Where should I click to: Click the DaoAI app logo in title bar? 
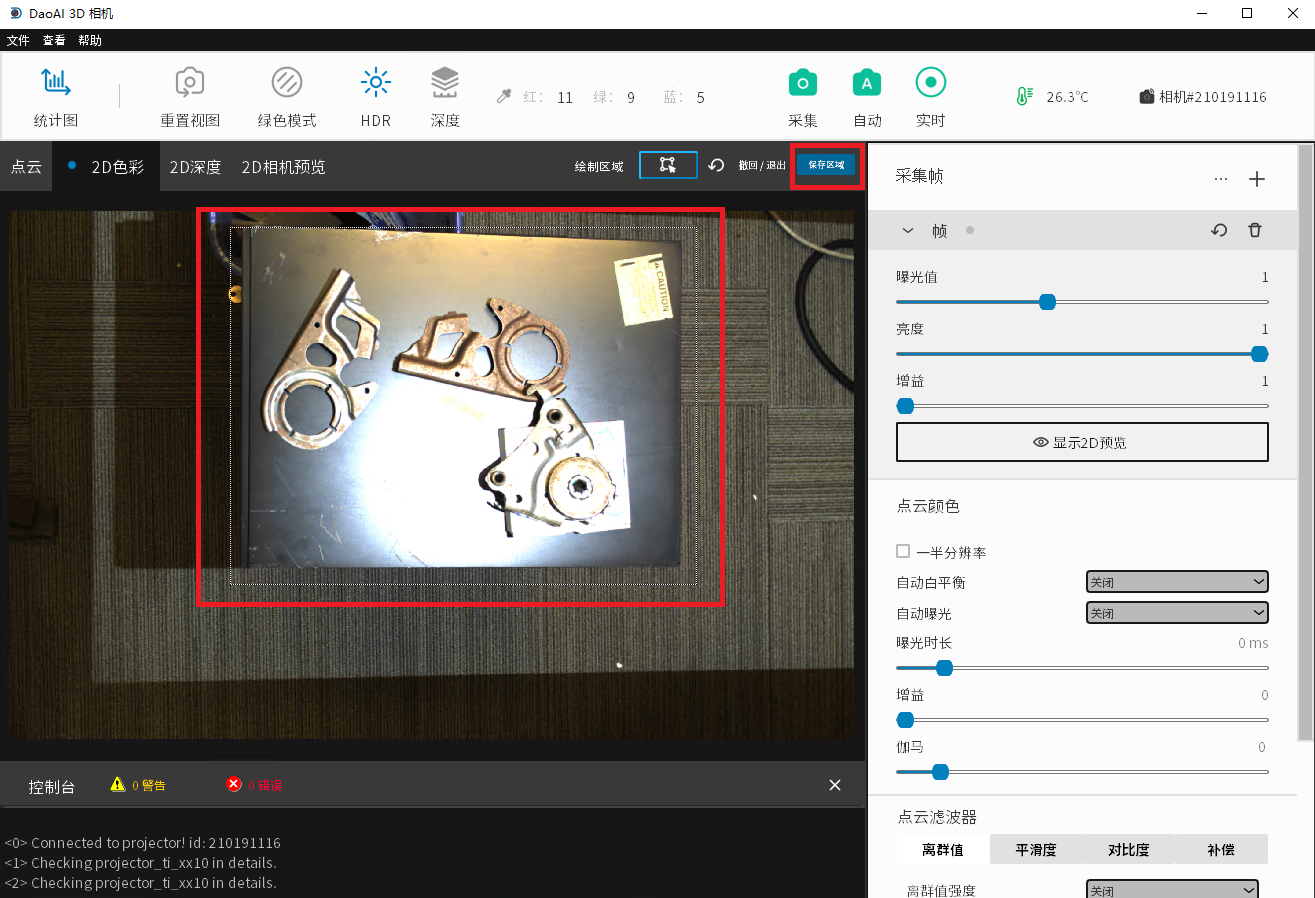[x=15, y=13]
